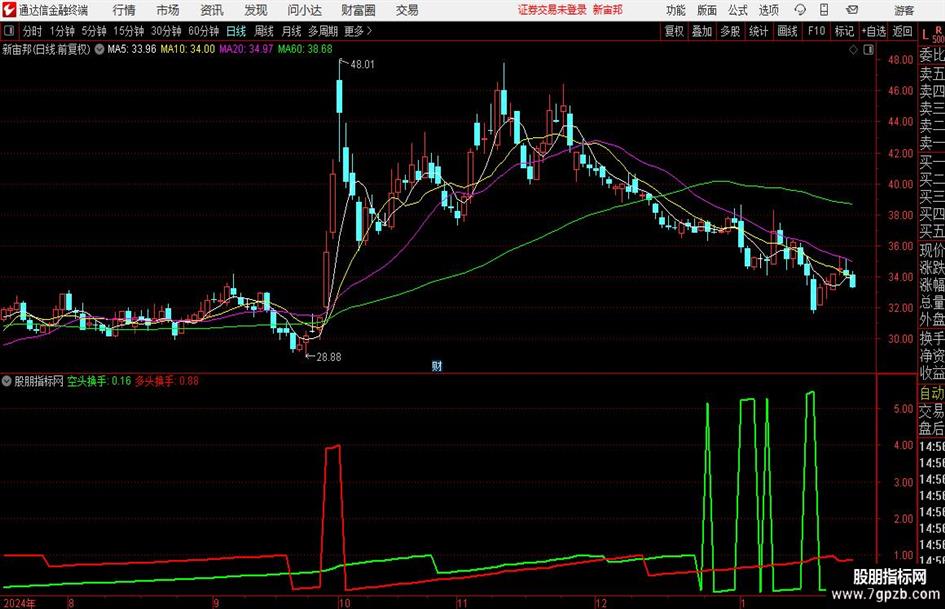Viewport: 945px width, 609px height.
Task: Click the 通达信 red logo icon
Action: tap(9, 10)
